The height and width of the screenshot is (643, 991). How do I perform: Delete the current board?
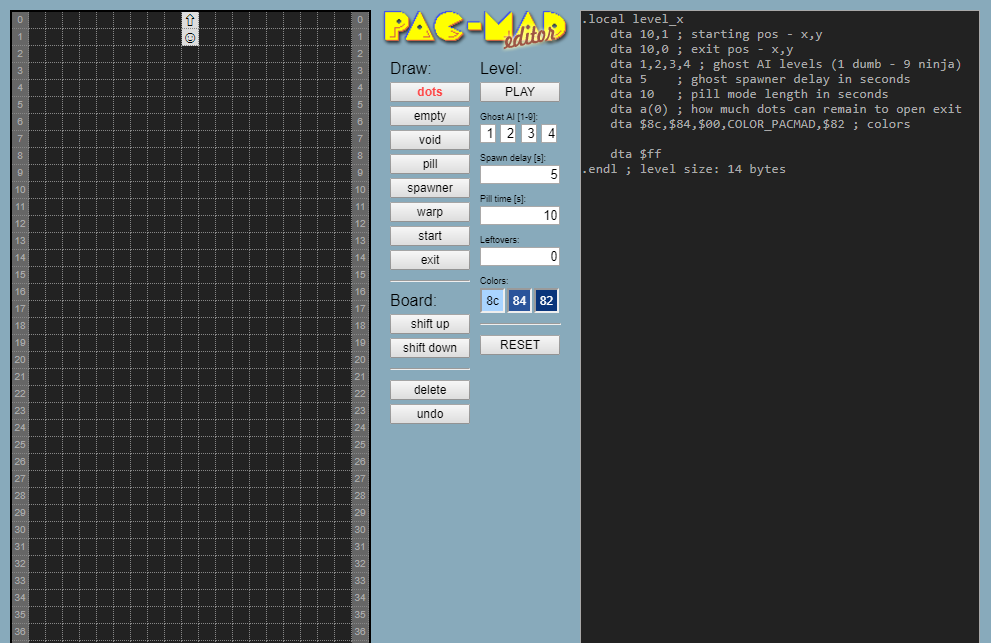coord(429,389)
